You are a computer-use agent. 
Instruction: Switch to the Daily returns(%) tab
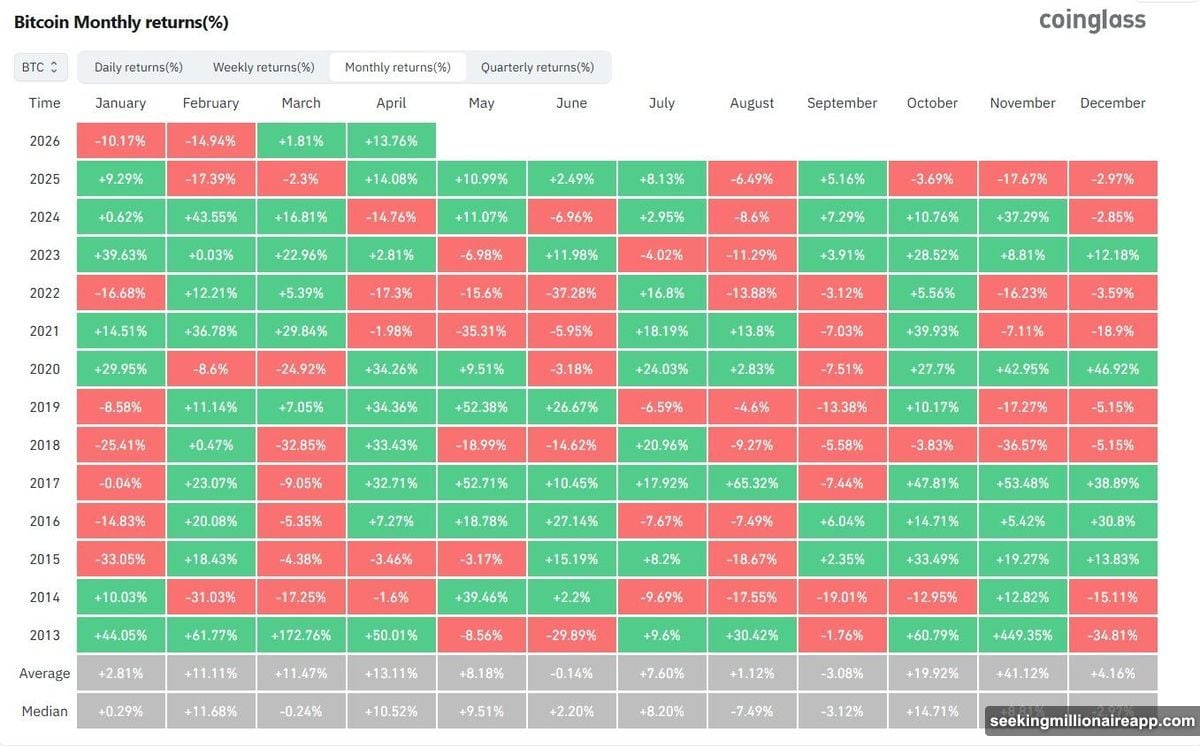tap(138, 67)
